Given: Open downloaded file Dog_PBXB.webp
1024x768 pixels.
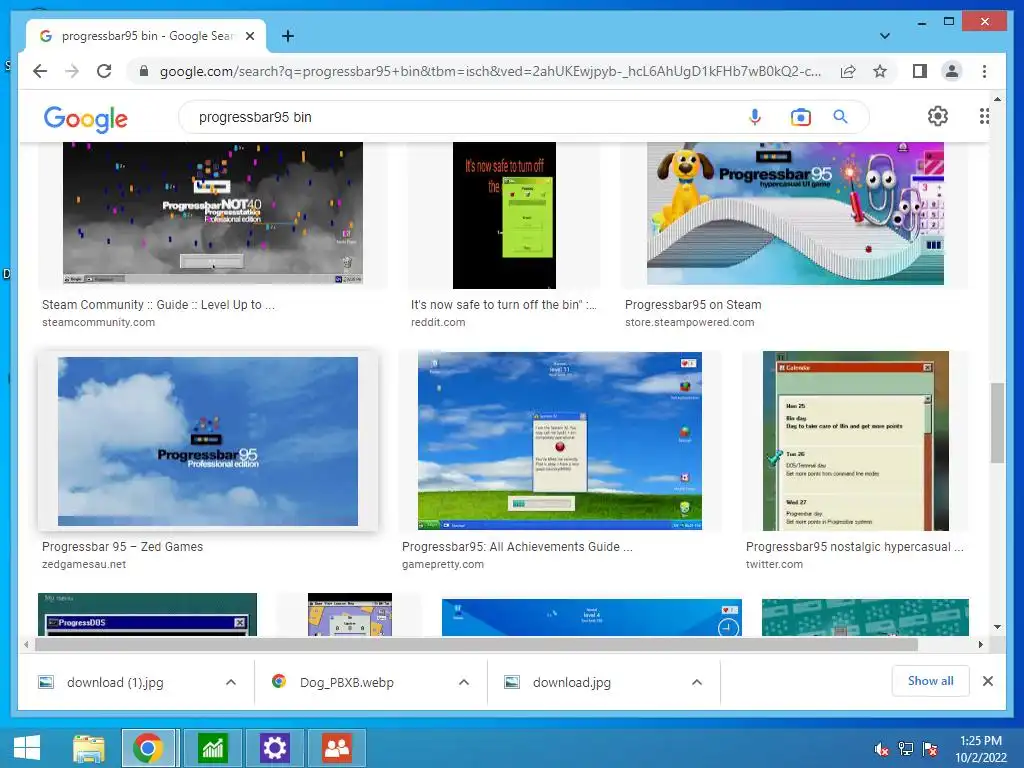Looking at the screenshot, I should [347, 682].
